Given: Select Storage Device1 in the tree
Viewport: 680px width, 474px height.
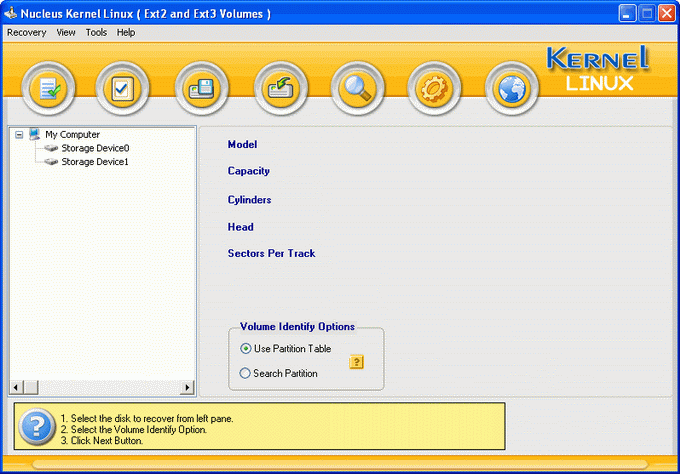Looking at the screenshot, I should [x=95, y=162].
